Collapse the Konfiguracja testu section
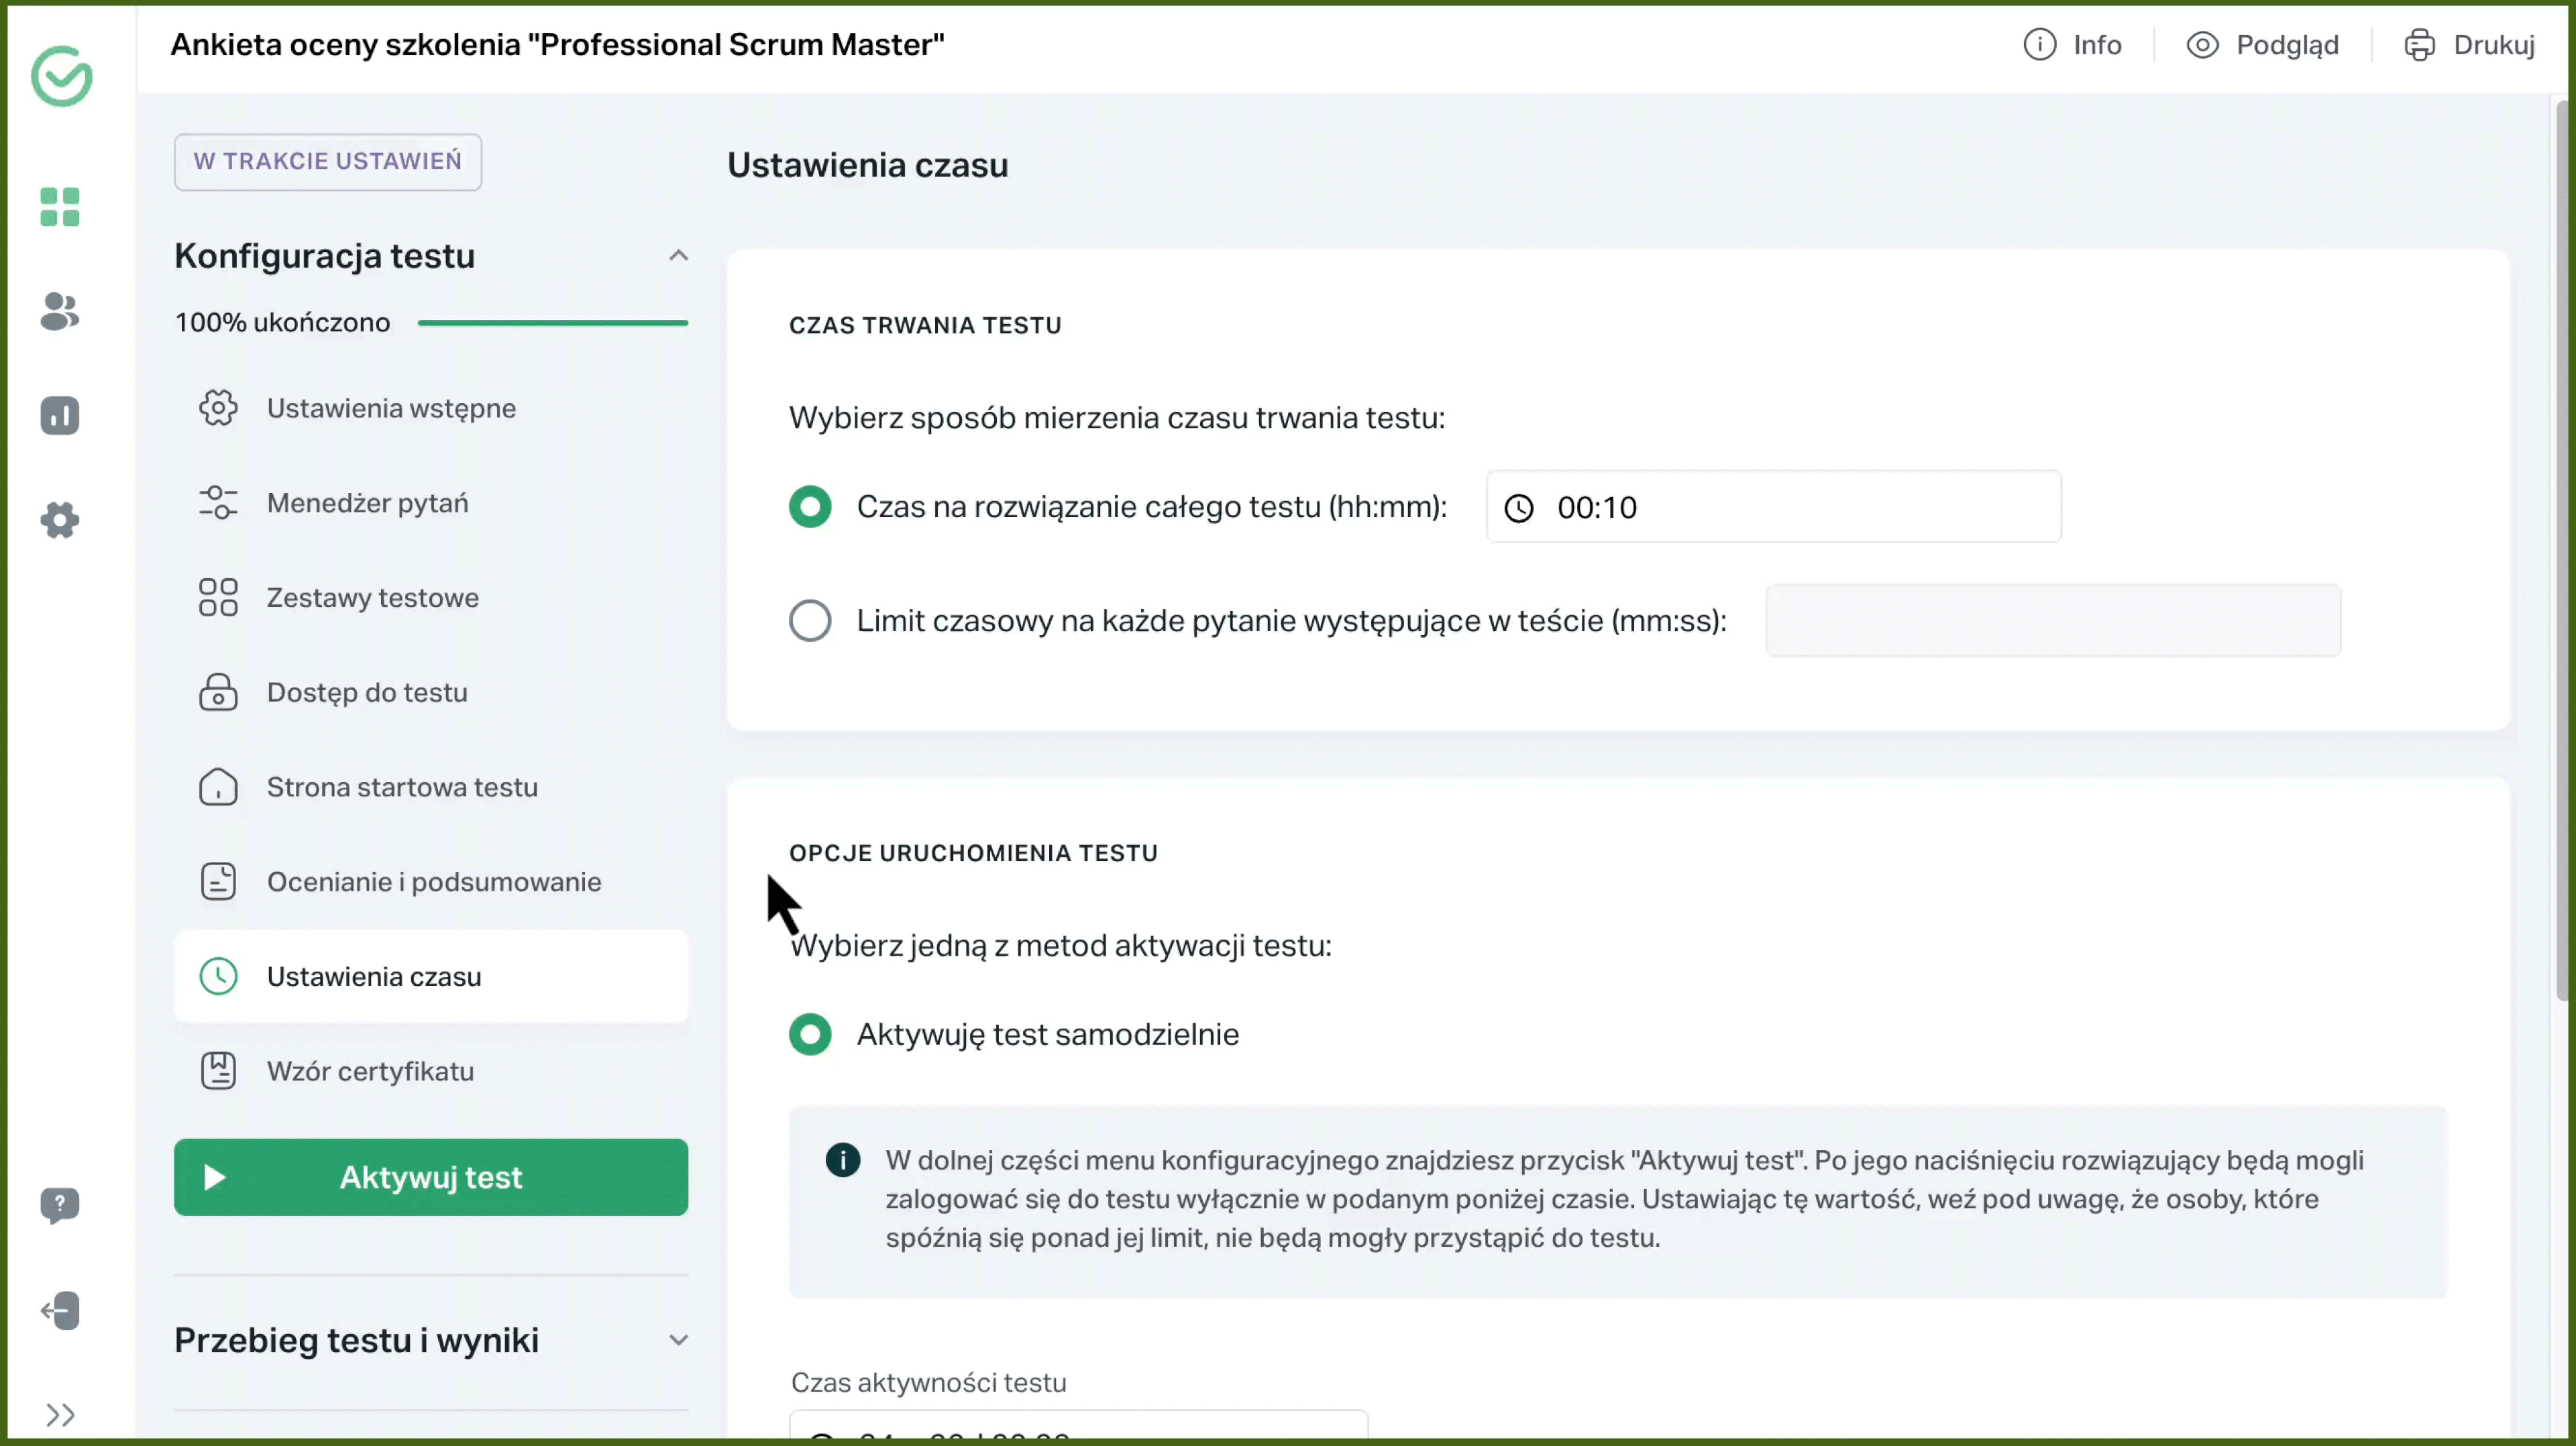The width and height of the screenshot is (2576, 1446). pos(679,256)
